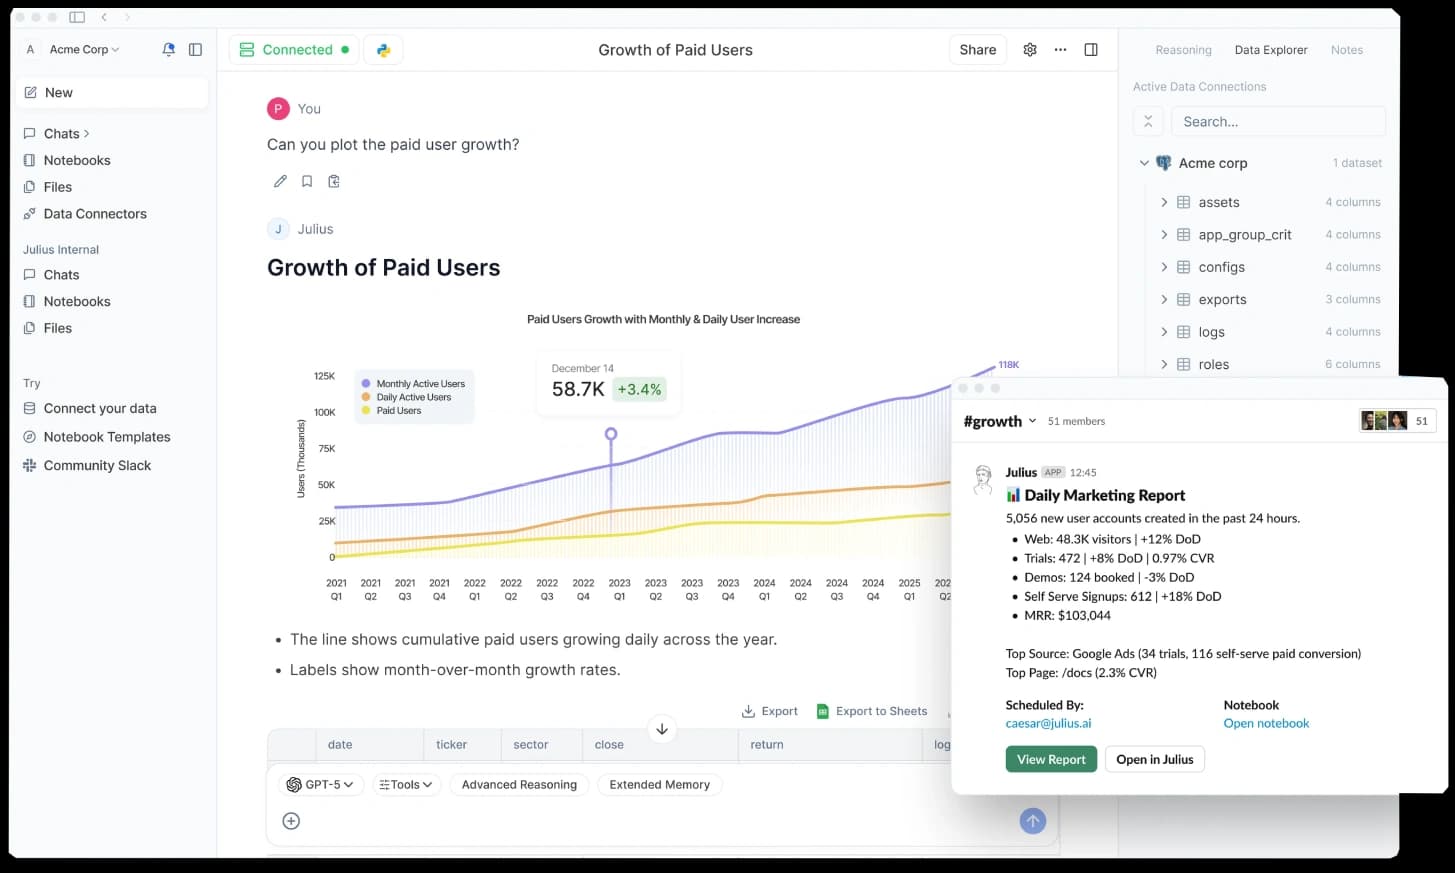This screenshot has height=873, width=1455.
Task: Expand the logs table
Action: click(x=1164, y=332)
